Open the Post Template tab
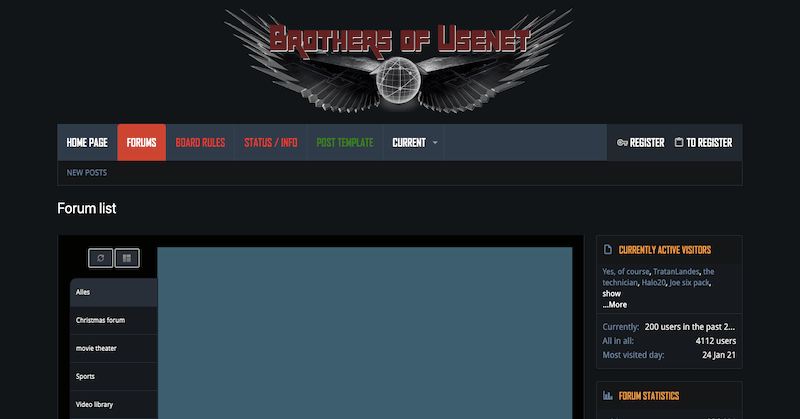This screenshot has width=800, height=419. coord(345,142)
